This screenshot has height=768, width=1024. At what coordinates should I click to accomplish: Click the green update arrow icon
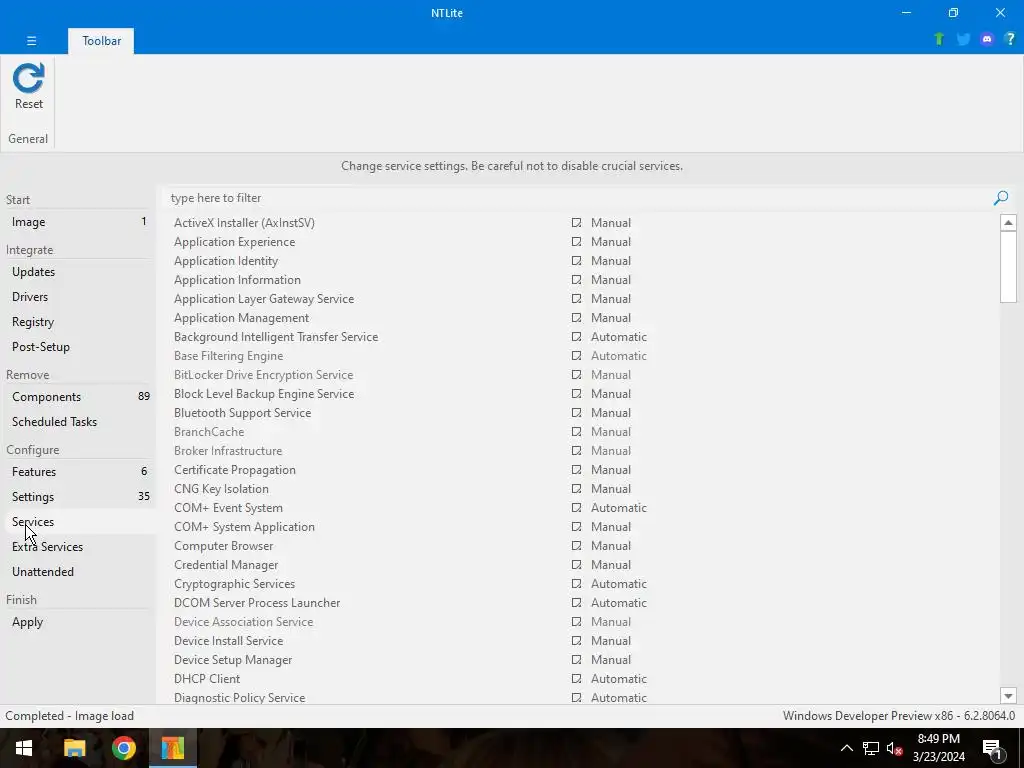click(x=939, y=39)
